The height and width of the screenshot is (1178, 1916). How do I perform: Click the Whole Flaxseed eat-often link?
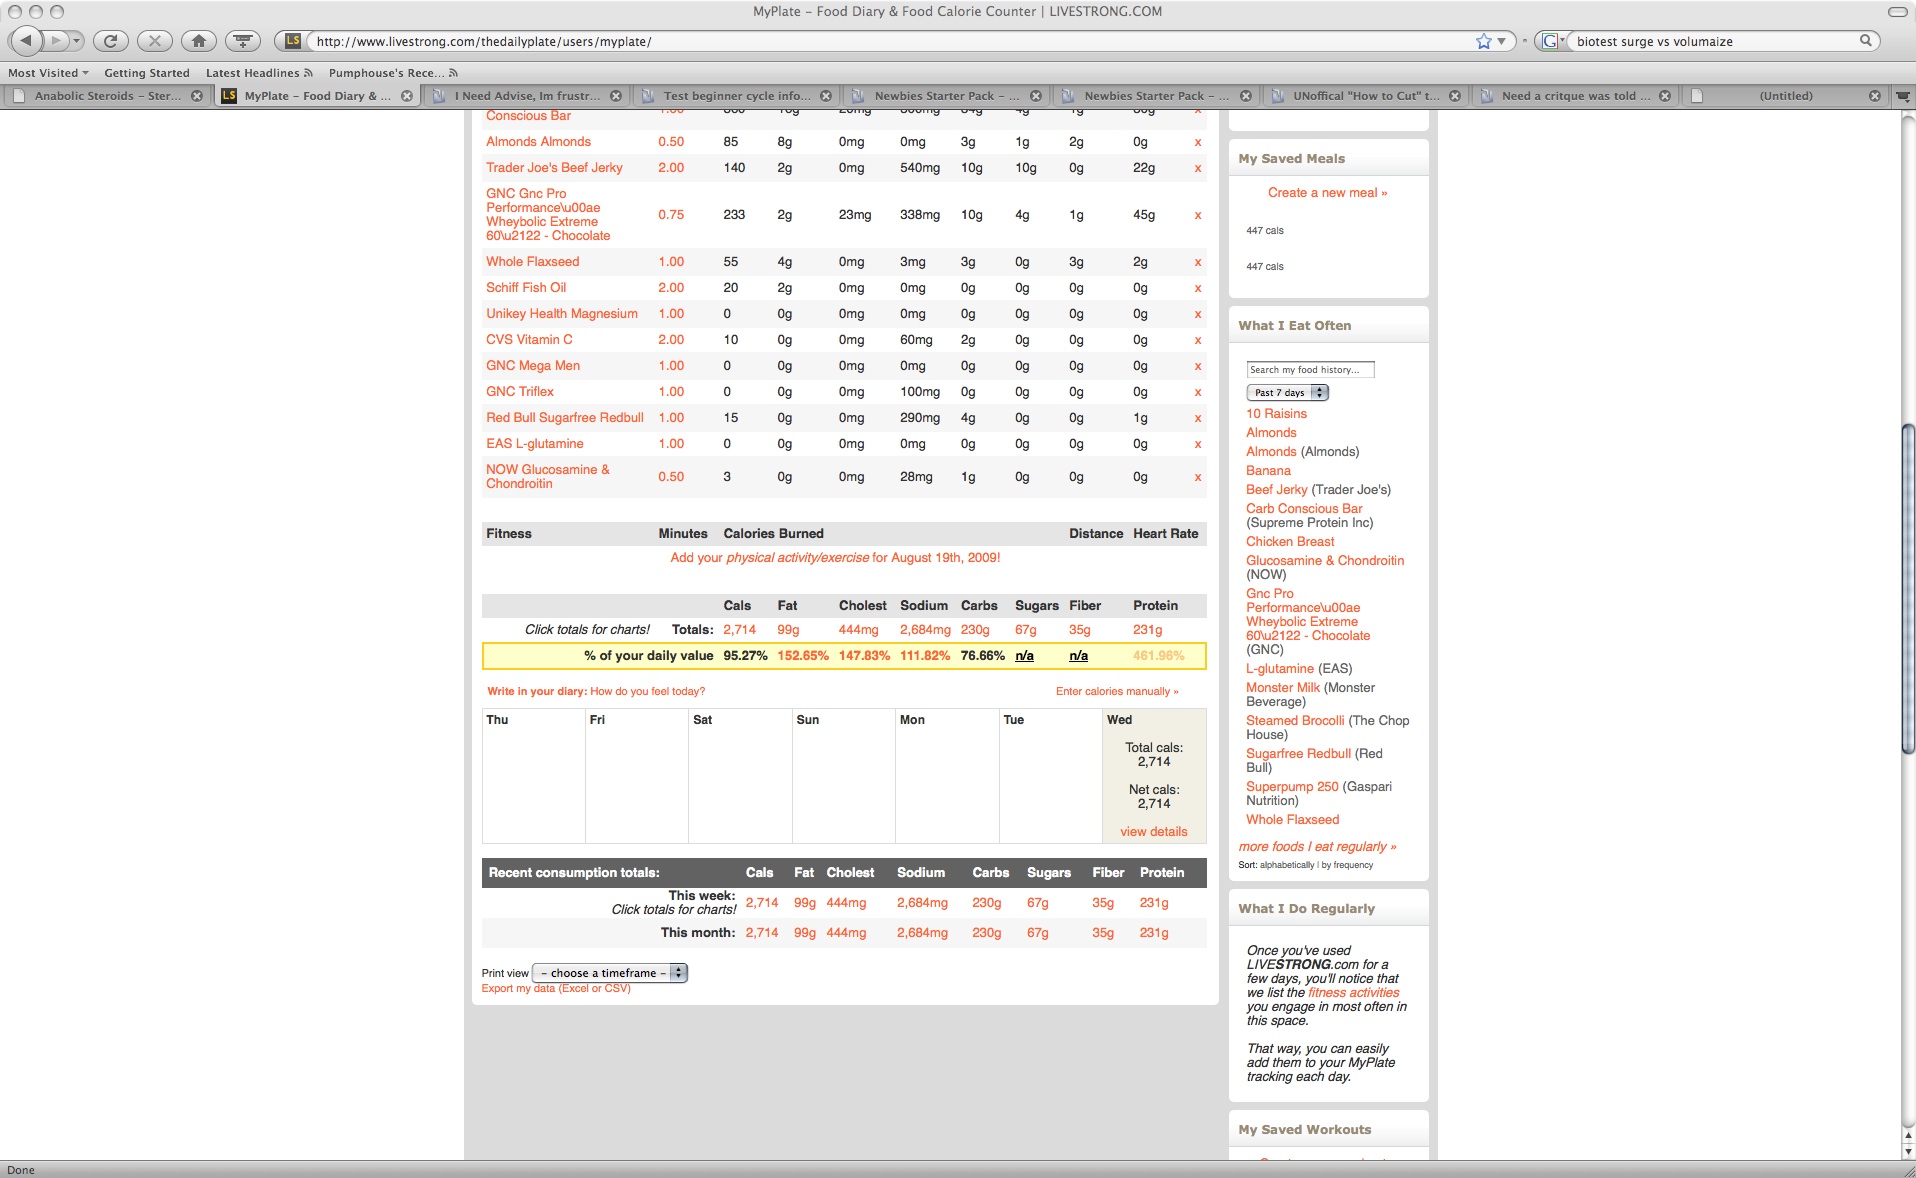pyautogui.click(x=1292, y=820)
